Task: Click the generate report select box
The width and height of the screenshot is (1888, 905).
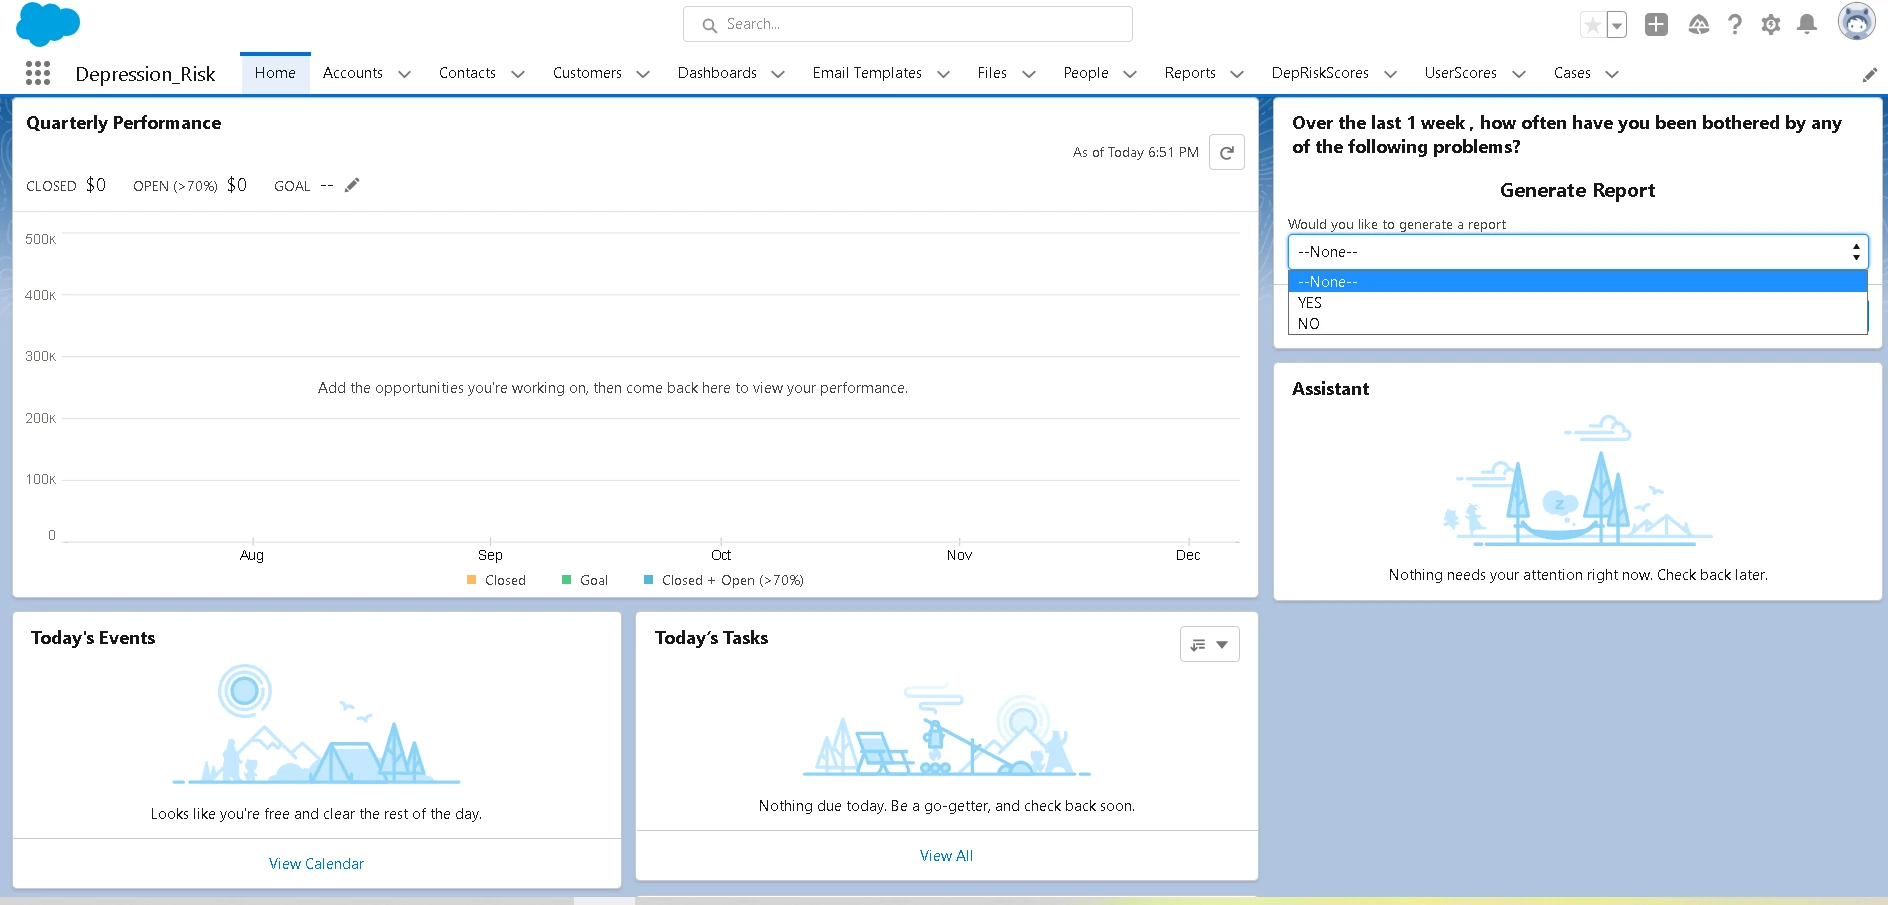Action: pos(1577,252)
